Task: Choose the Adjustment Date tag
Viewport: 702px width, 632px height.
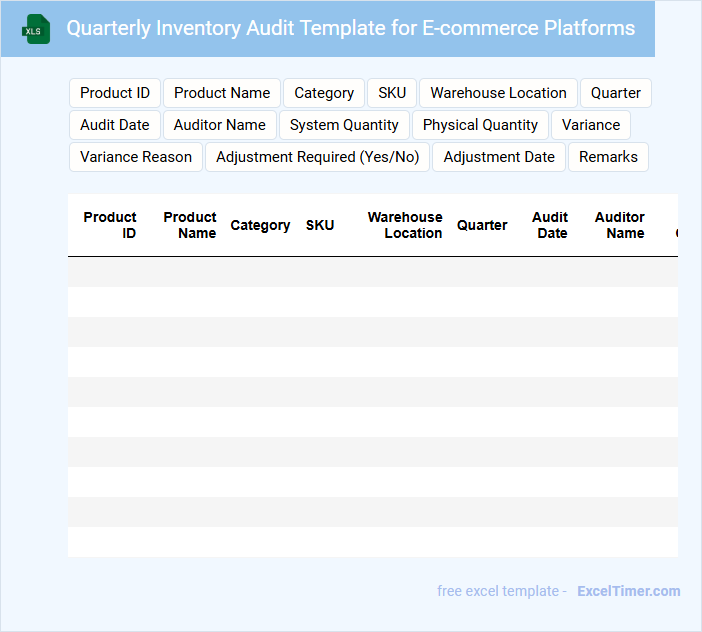Action: coord(499,157)
